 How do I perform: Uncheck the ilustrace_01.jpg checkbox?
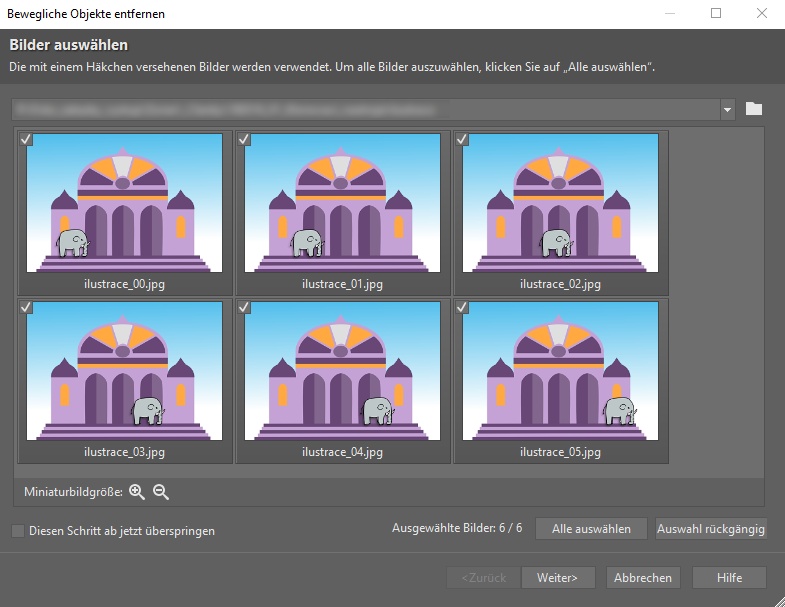click(x=244, y=140)
